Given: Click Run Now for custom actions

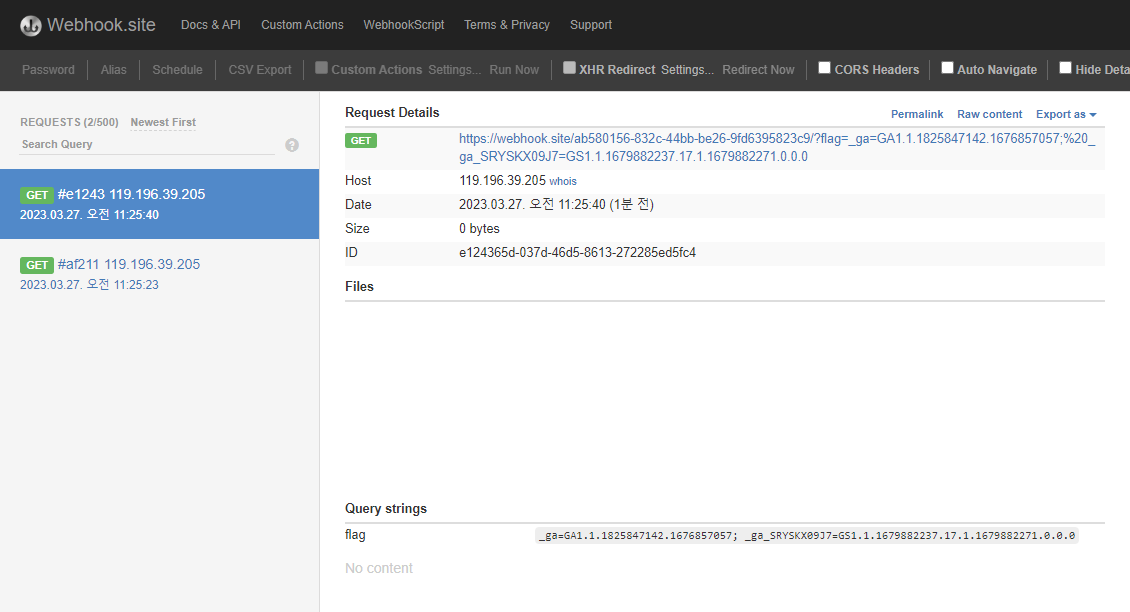Looking at the screenshot, I should [514, 70].
